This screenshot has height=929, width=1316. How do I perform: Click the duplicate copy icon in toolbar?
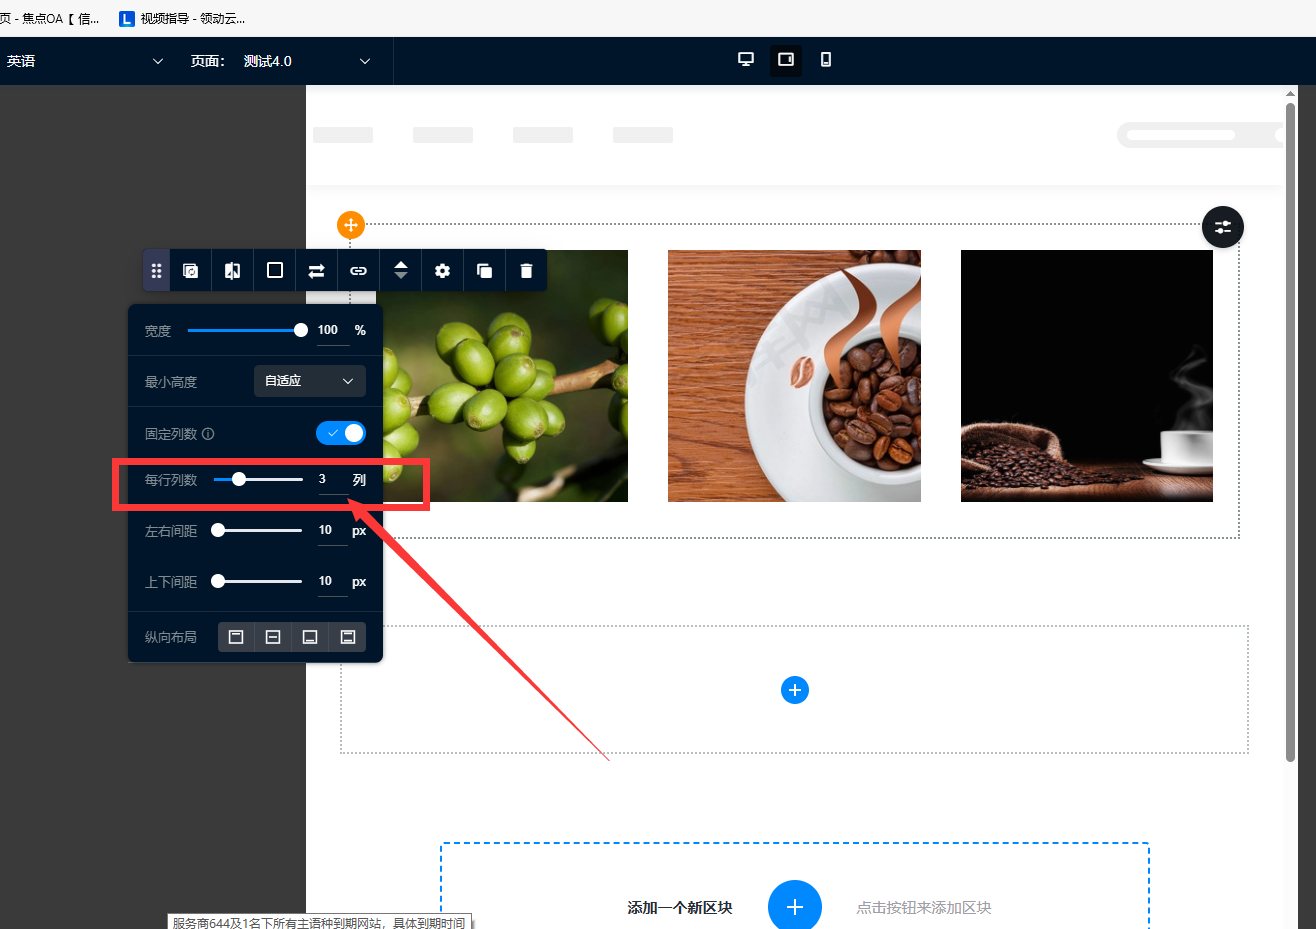[484, 271]
